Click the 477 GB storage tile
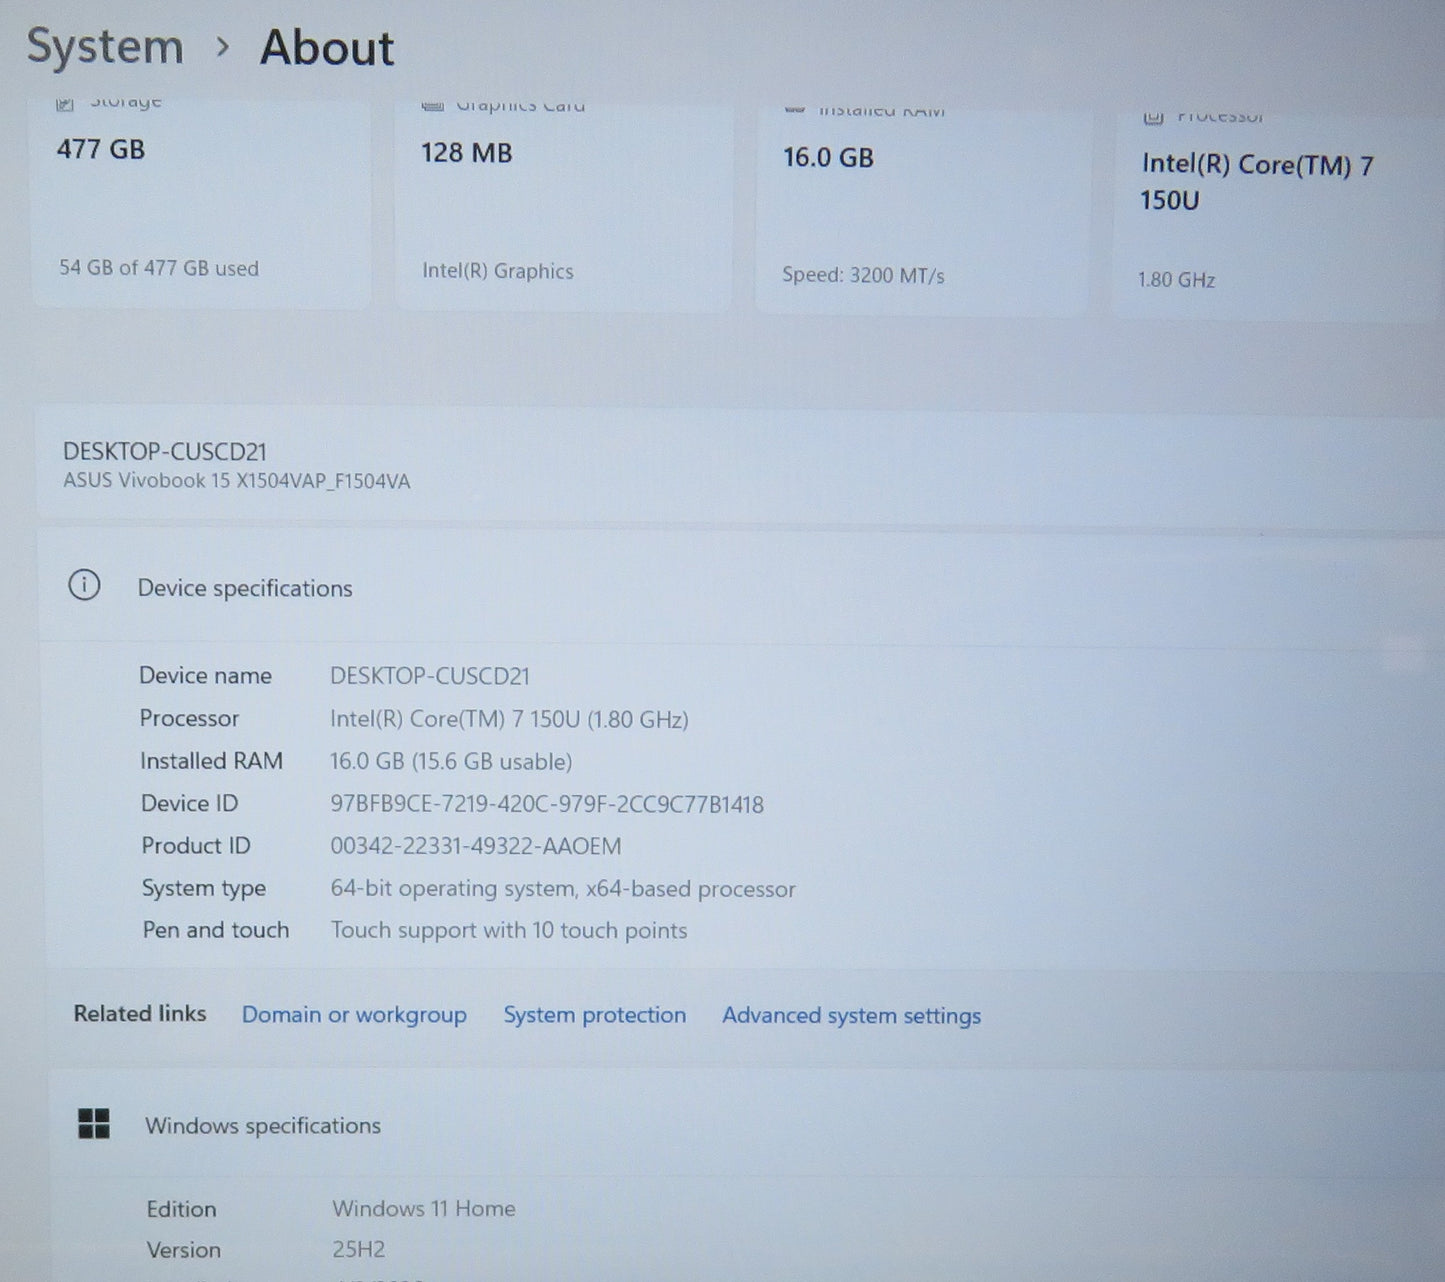 pyautogui.click(x=200, y=200)
